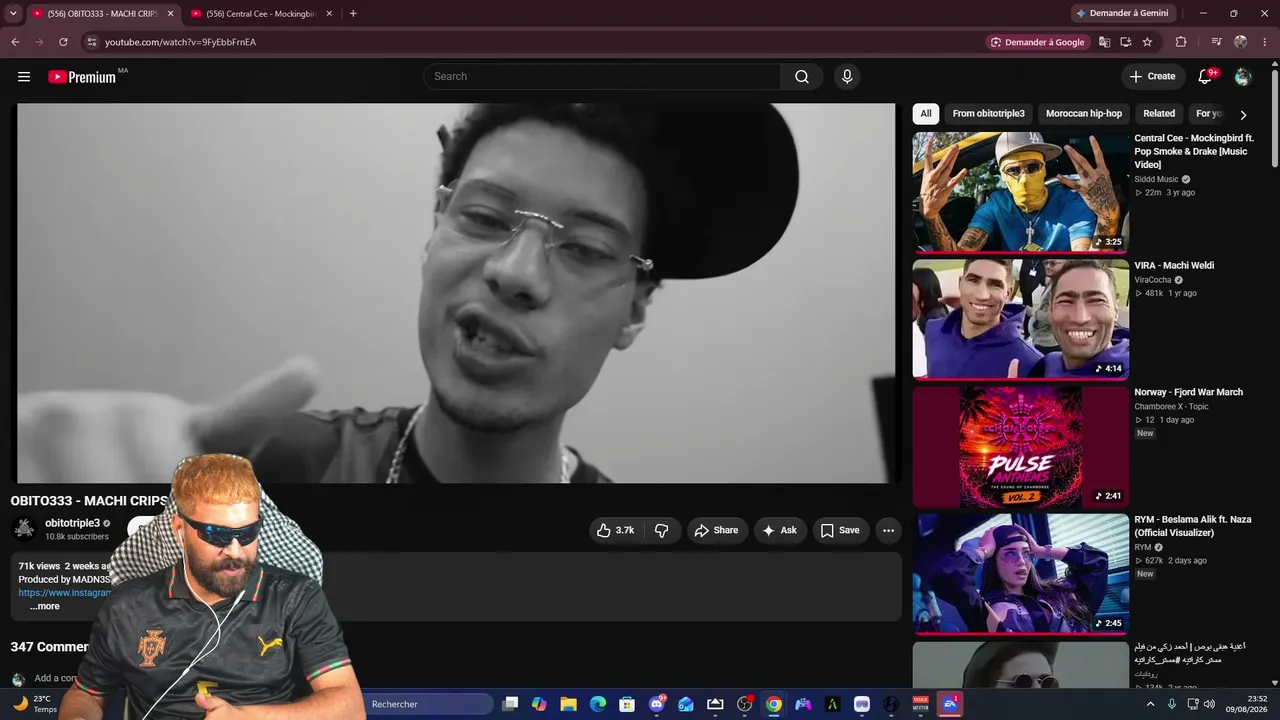This screenshot has width=1280, height=720.
Task: Select the From obitotriple3 chip
Action: coord(988,114)
